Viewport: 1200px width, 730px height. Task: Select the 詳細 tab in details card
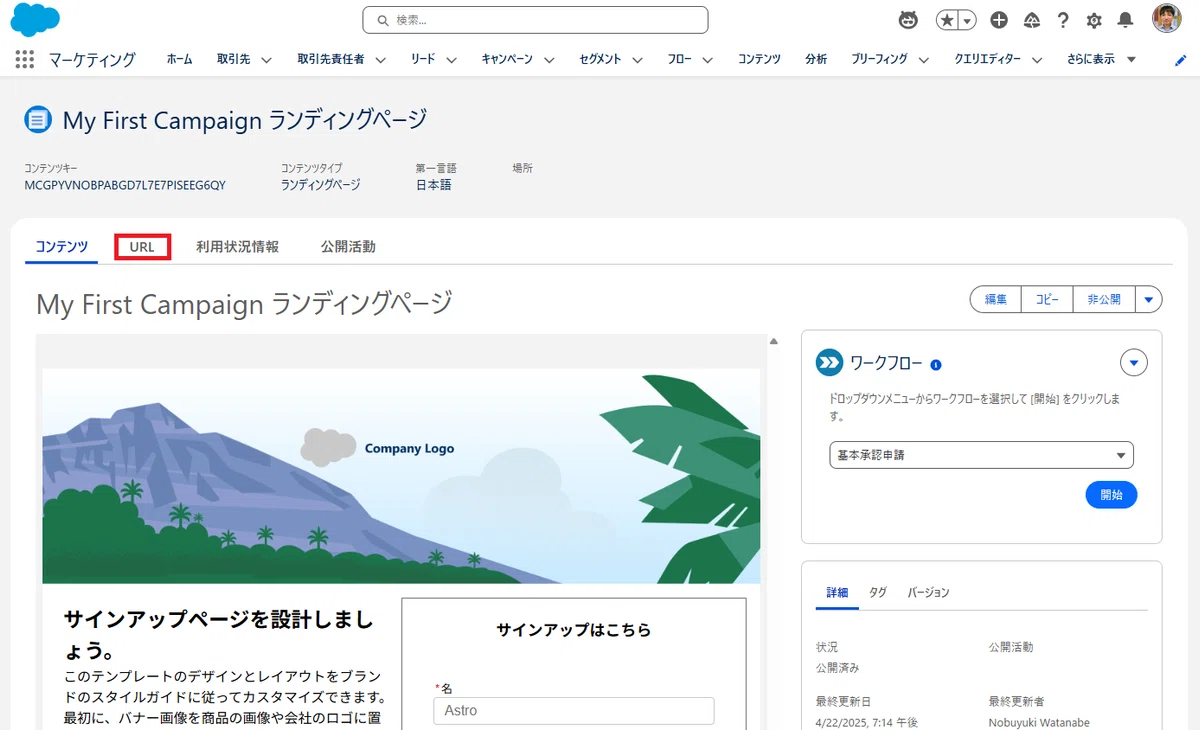coord(837,593)
